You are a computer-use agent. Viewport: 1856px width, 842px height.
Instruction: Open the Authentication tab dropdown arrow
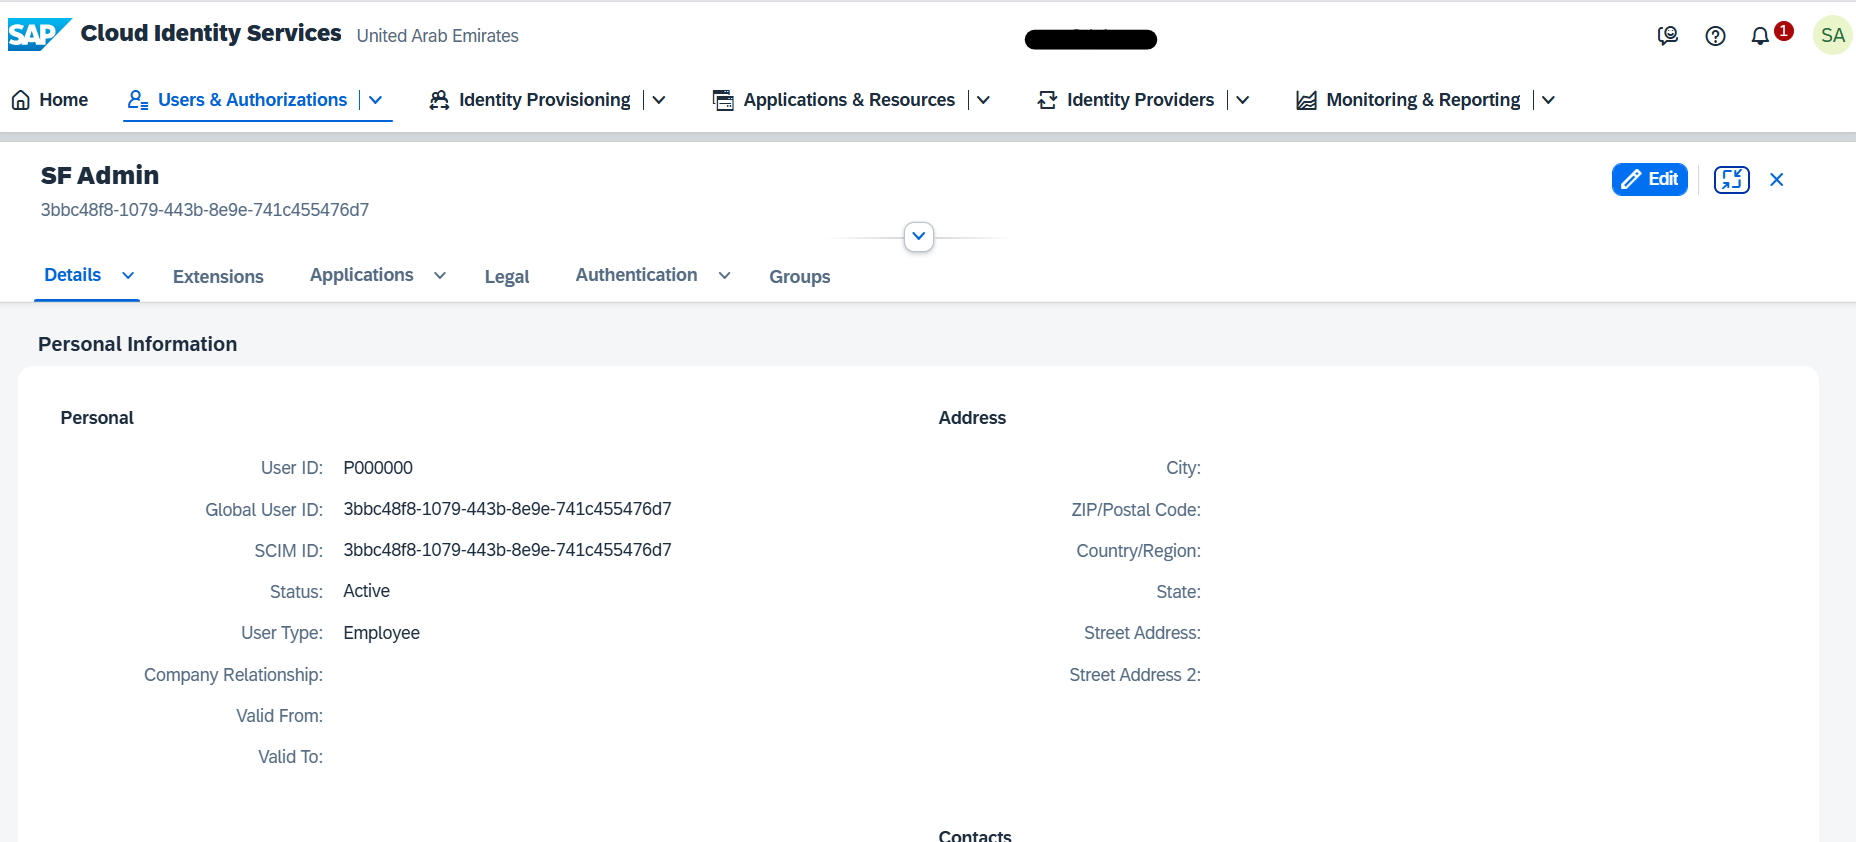pos(724,276)
